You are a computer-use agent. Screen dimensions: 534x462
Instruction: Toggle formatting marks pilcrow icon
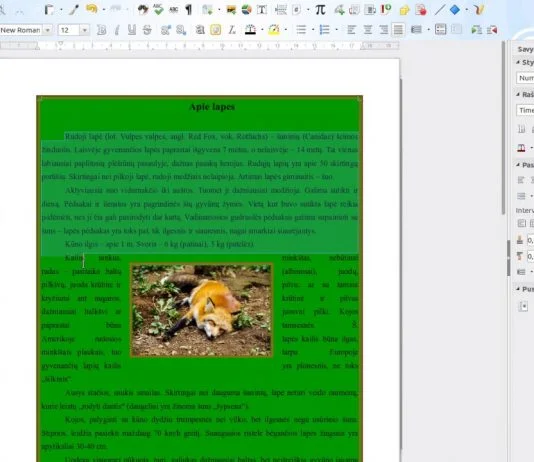[x=189, y=10]
